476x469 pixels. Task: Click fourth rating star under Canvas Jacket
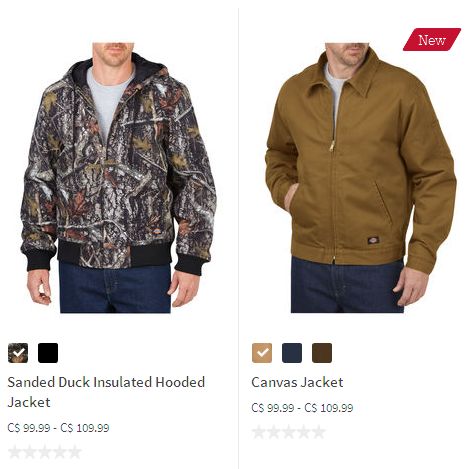click(x=304, y=432)
